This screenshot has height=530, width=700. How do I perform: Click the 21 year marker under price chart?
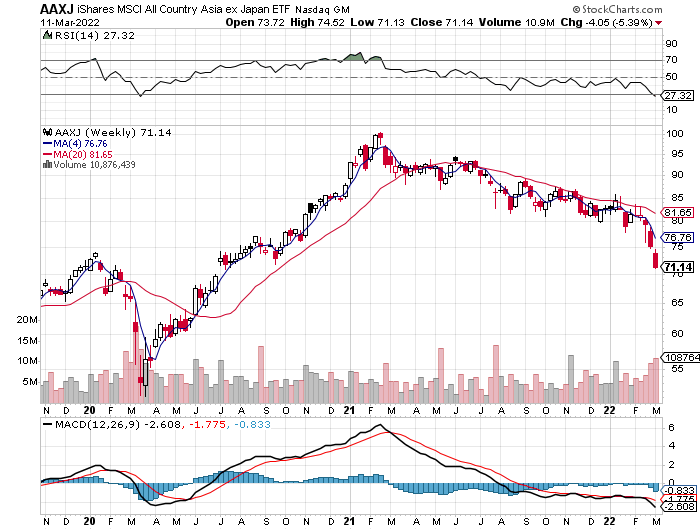point(350,410)
